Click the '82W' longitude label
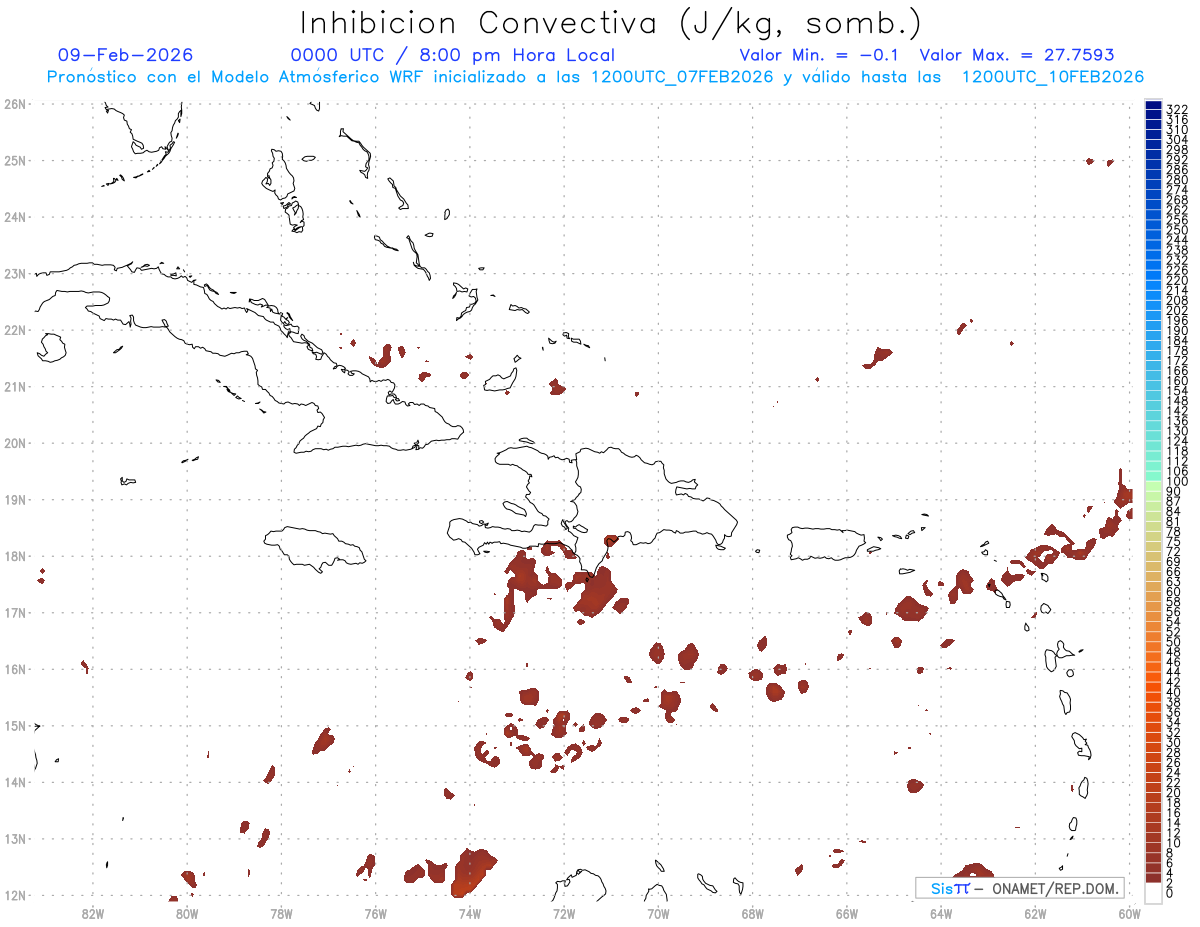 coord(93,912)
